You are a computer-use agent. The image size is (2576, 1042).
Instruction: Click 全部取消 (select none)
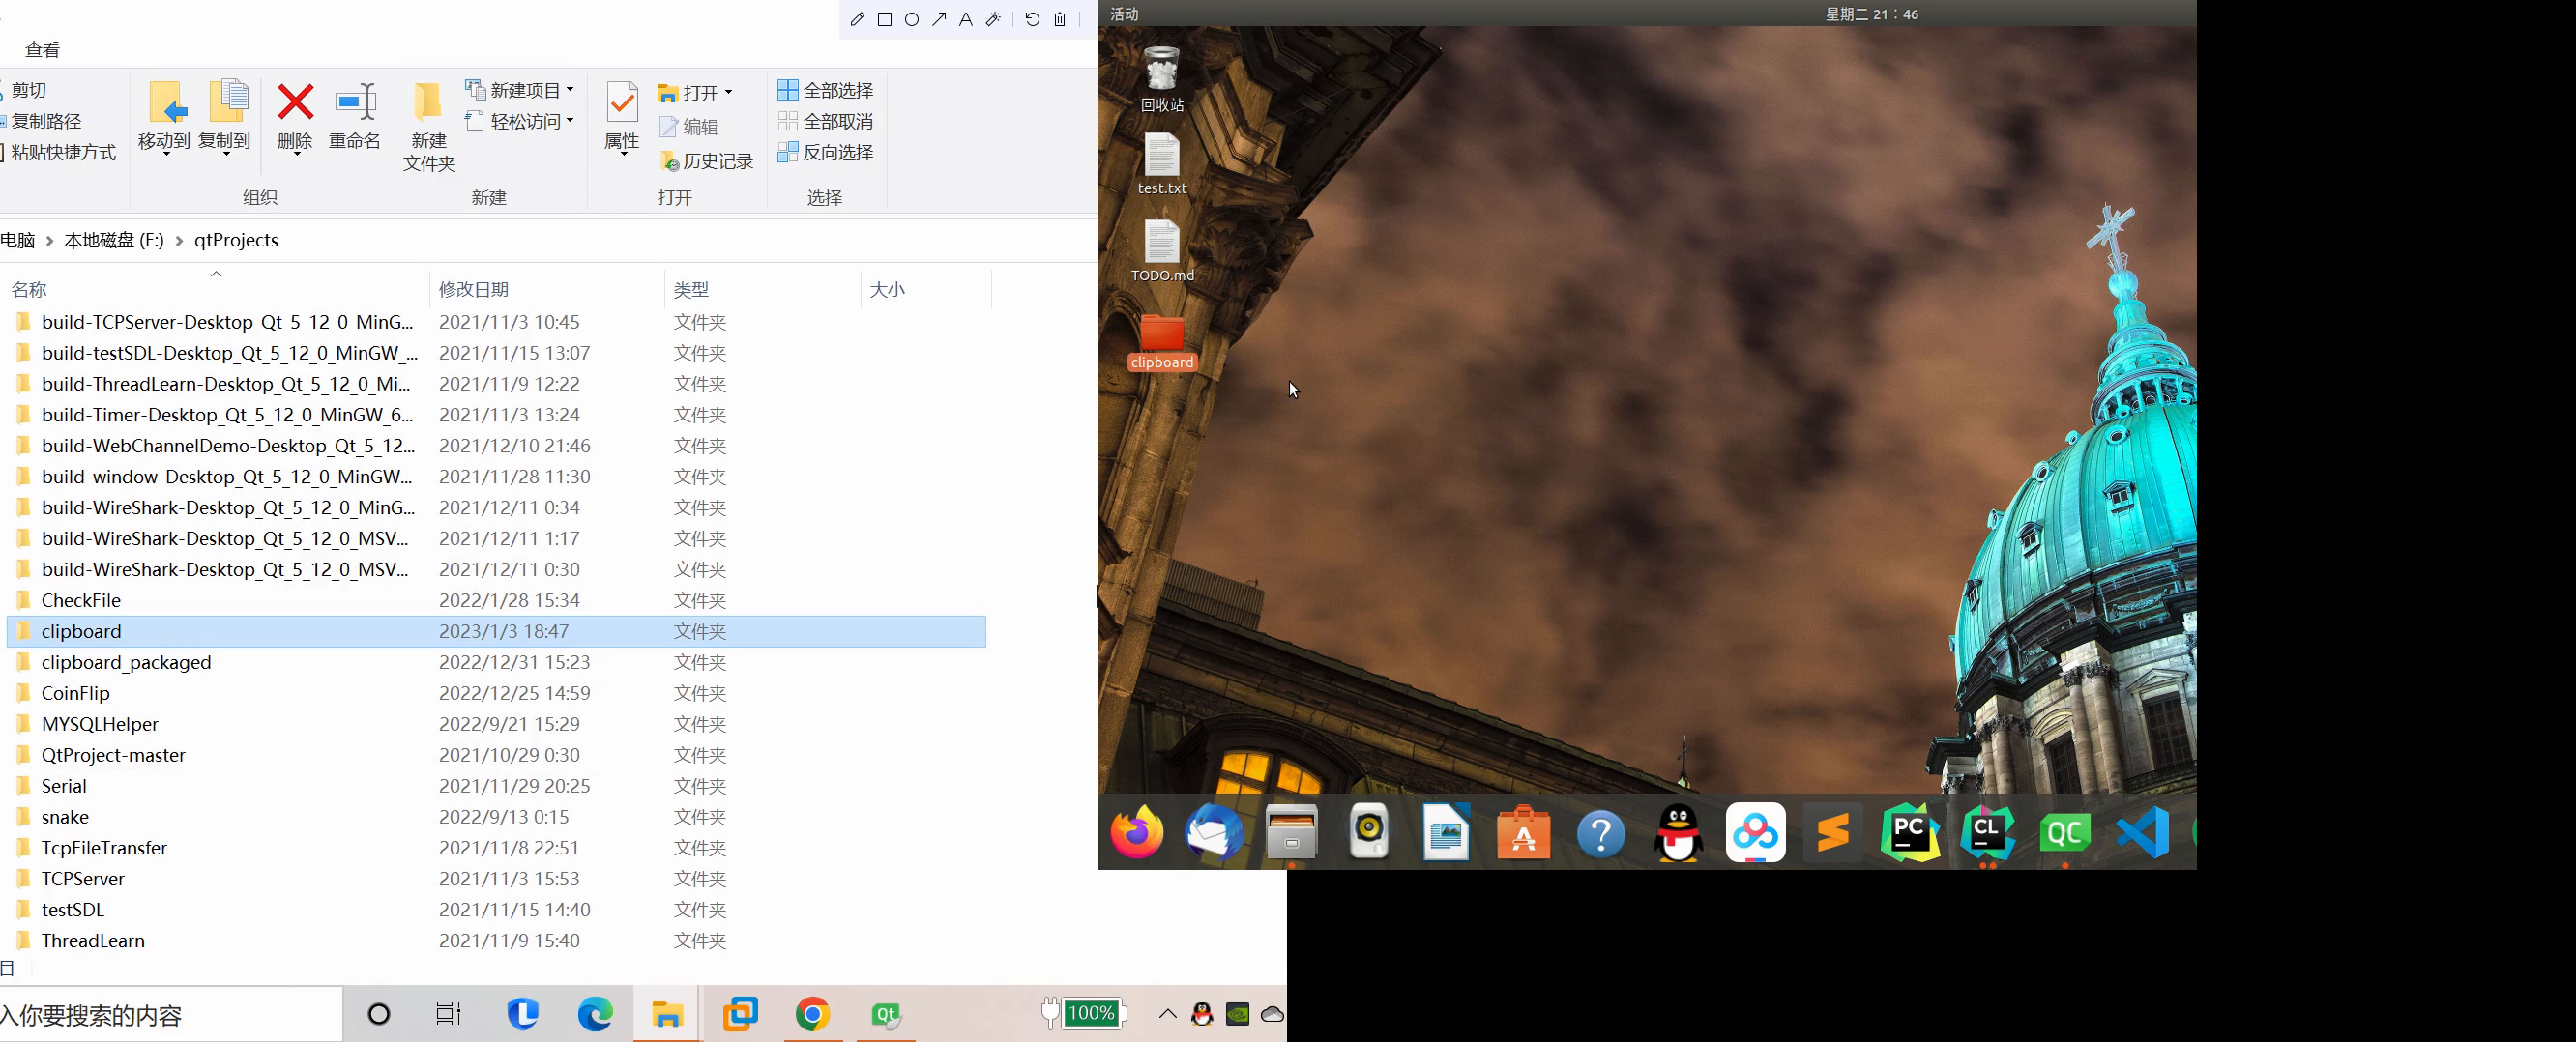[825, 121]
